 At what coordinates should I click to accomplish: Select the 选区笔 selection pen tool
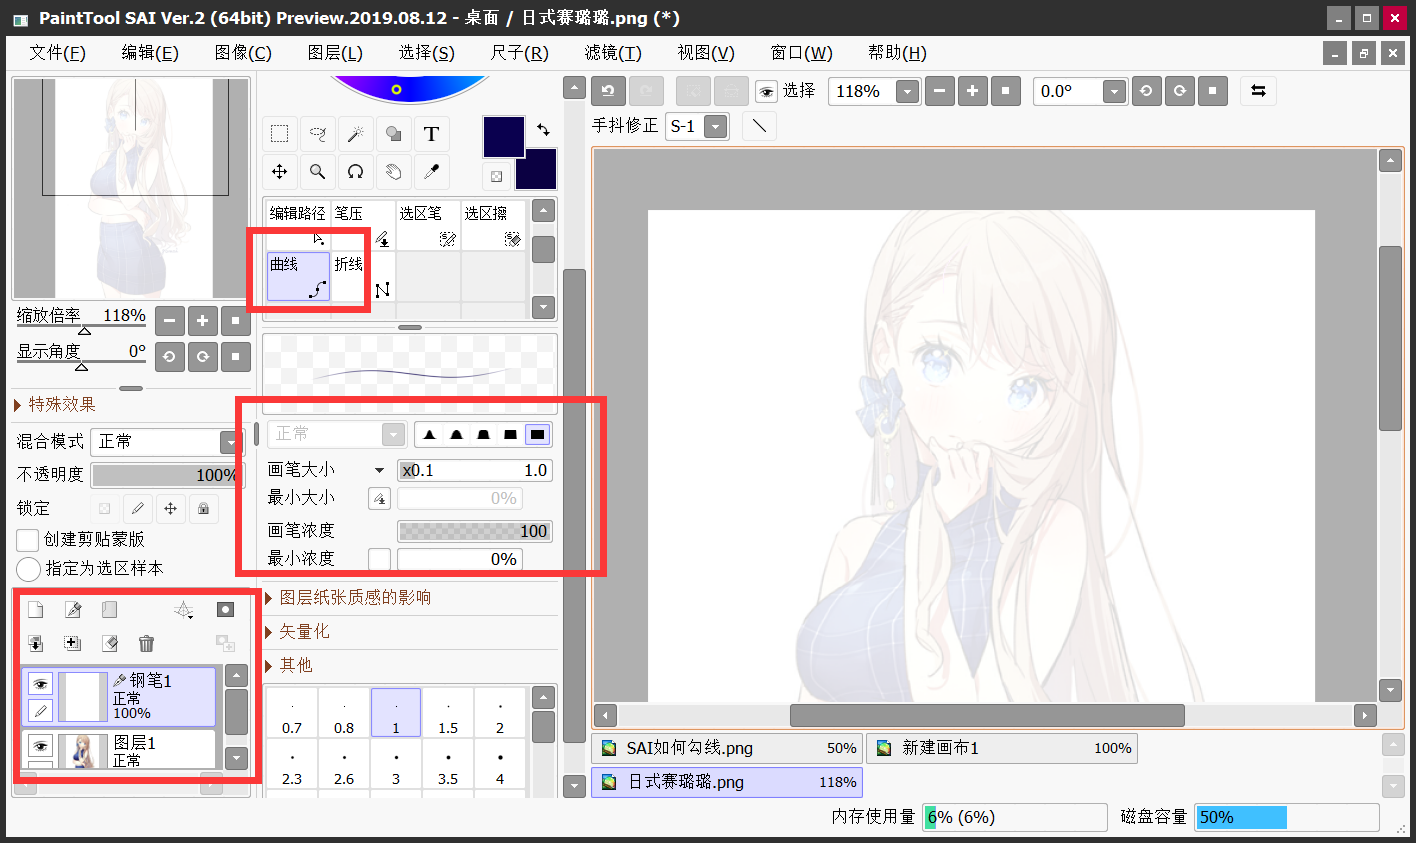(428, 225)
